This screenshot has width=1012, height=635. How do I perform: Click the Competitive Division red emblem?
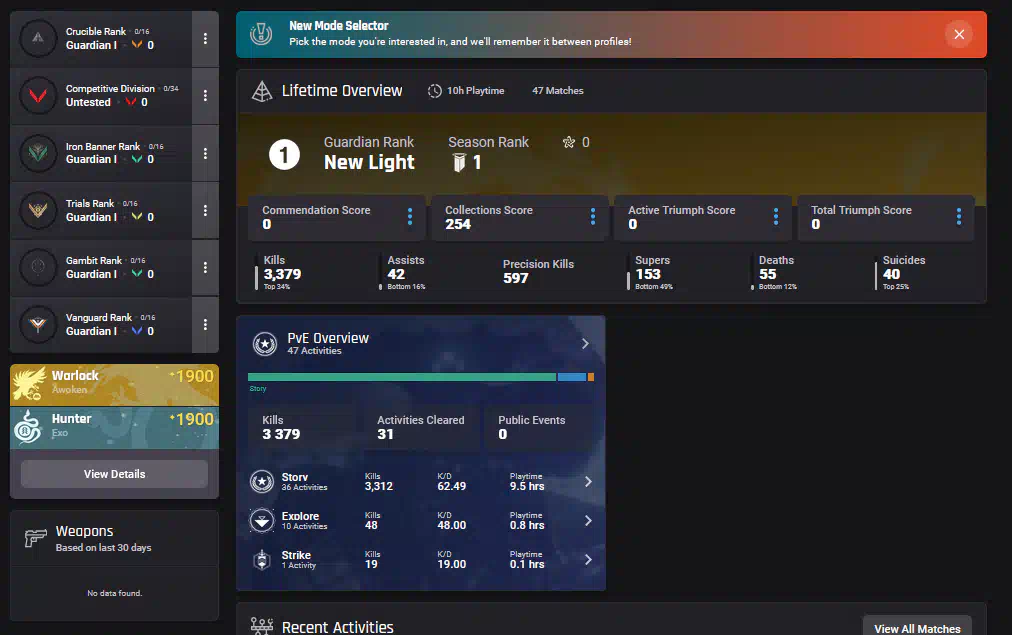(x=38, y=96)
